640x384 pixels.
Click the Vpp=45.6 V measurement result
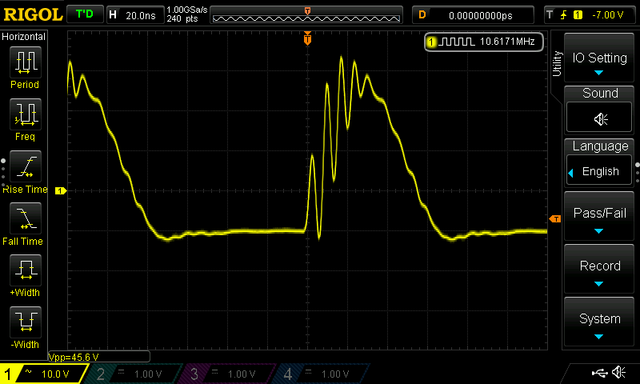(74, 357)
